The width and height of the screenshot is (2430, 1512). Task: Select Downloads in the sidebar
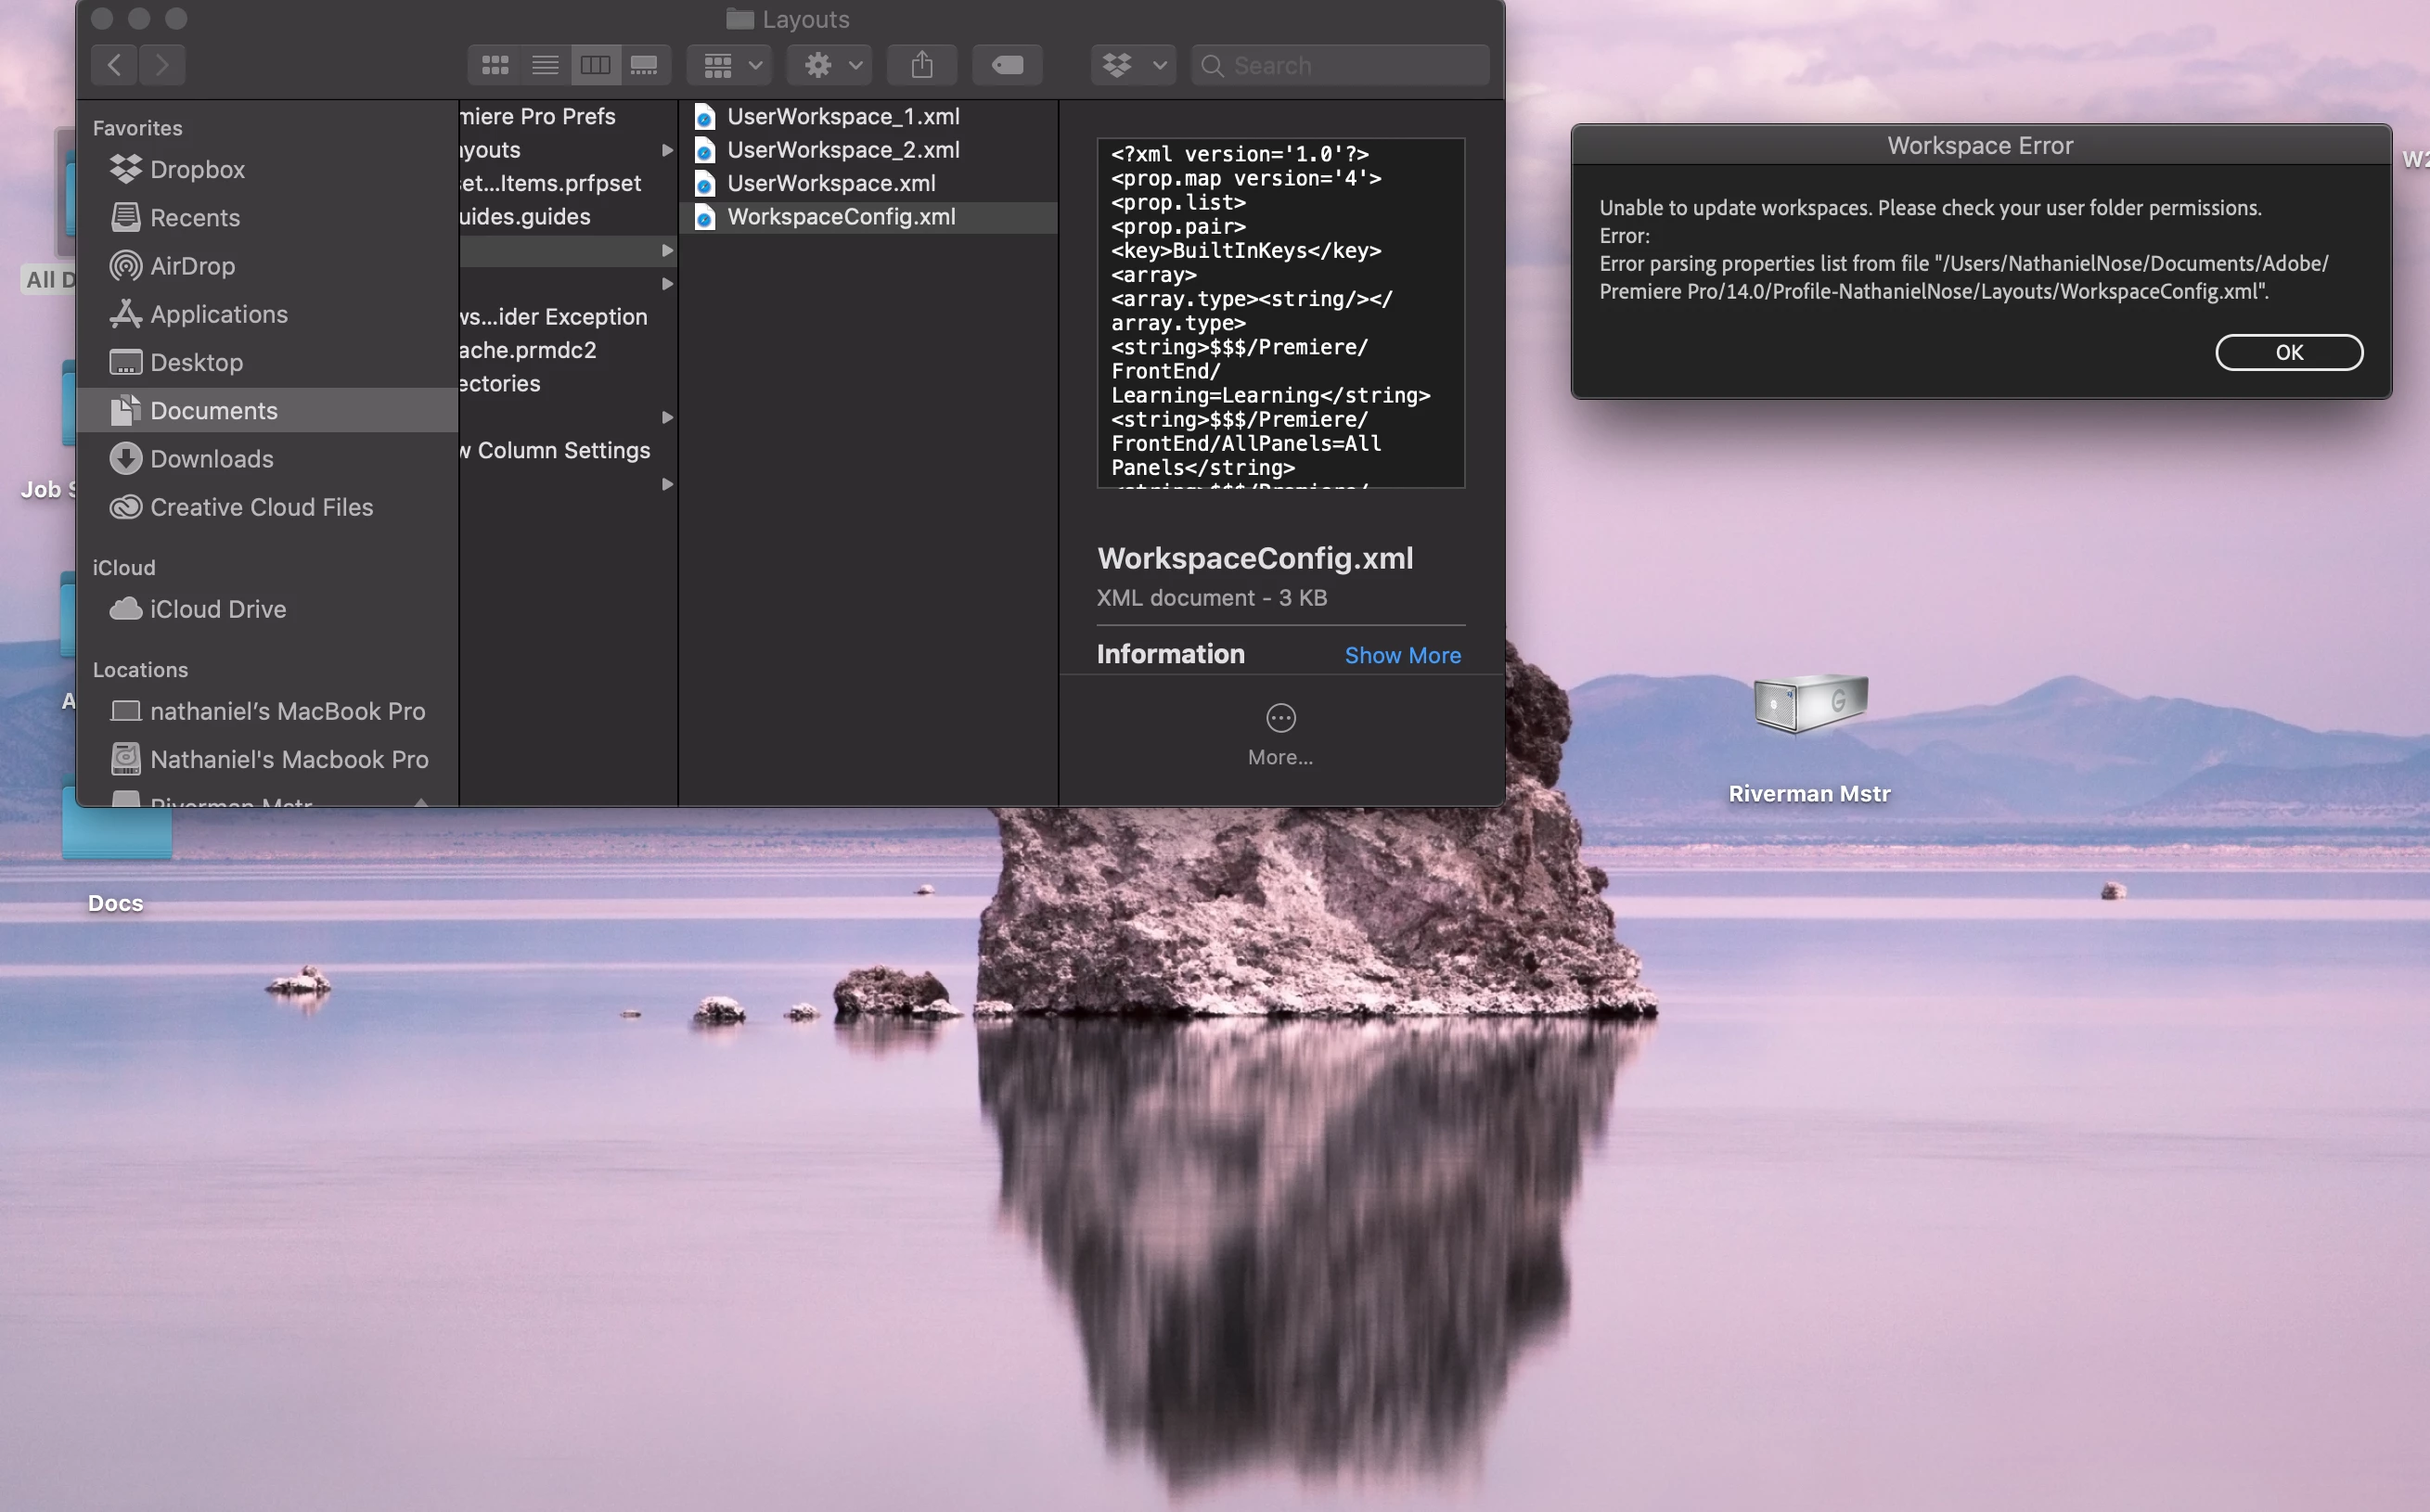click(x=211, y=459)
